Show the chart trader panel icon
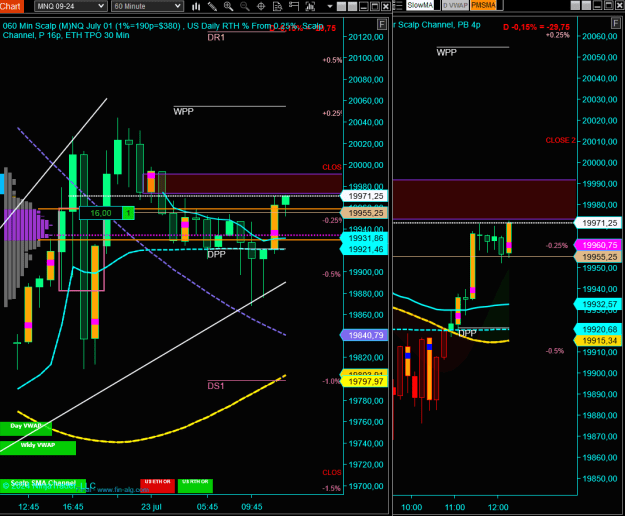This screenshot has height=516, width=625. (x=294, y=6)
